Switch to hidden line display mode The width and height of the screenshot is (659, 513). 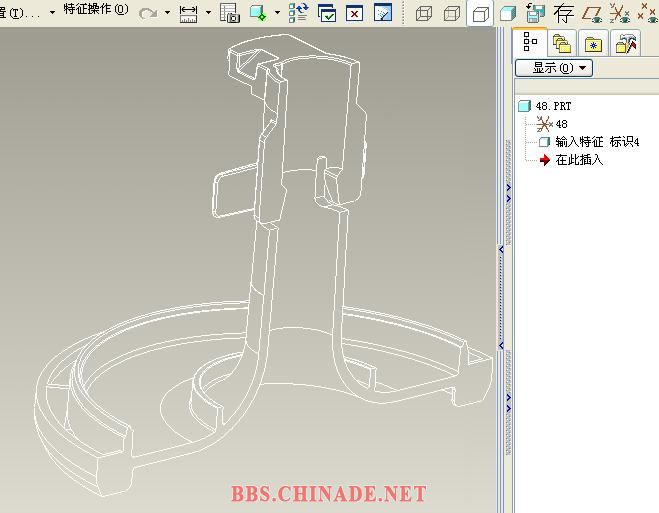[452, 13]
